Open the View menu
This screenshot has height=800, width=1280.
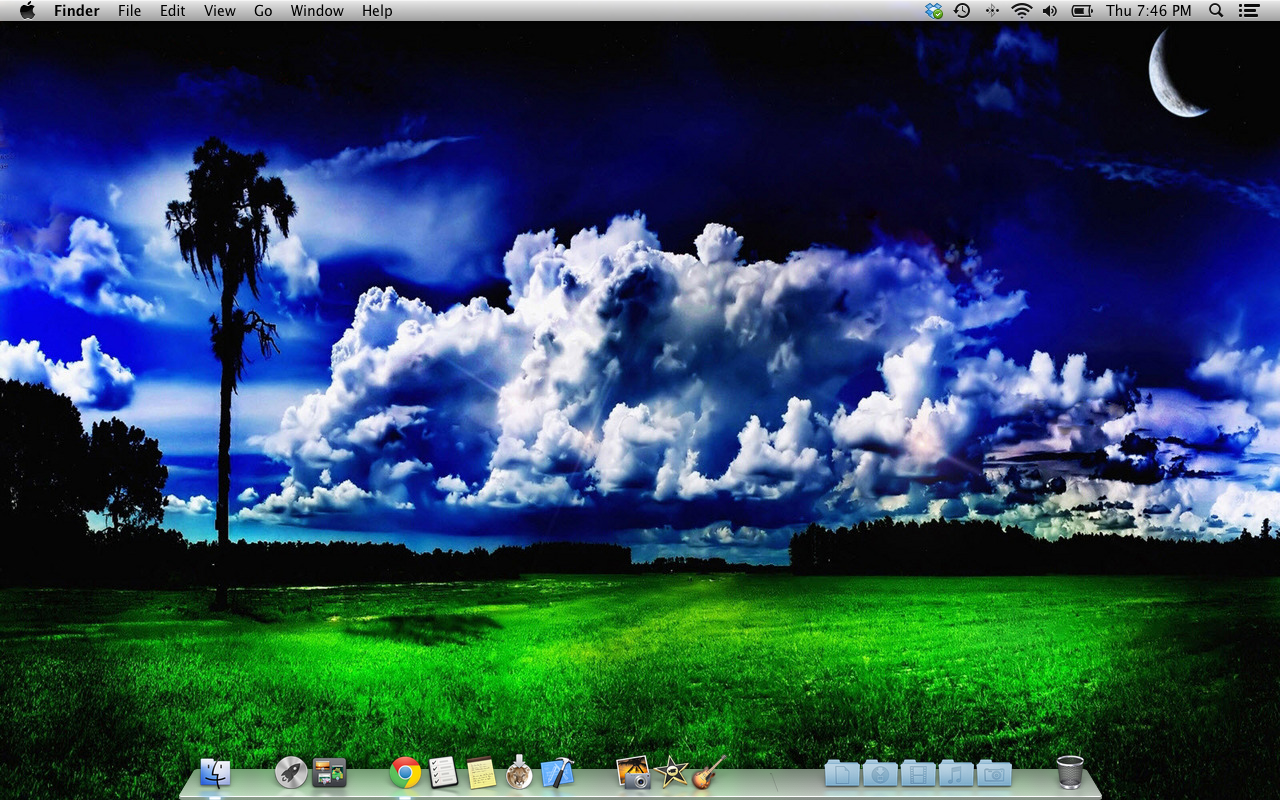[x=220, y=11]
